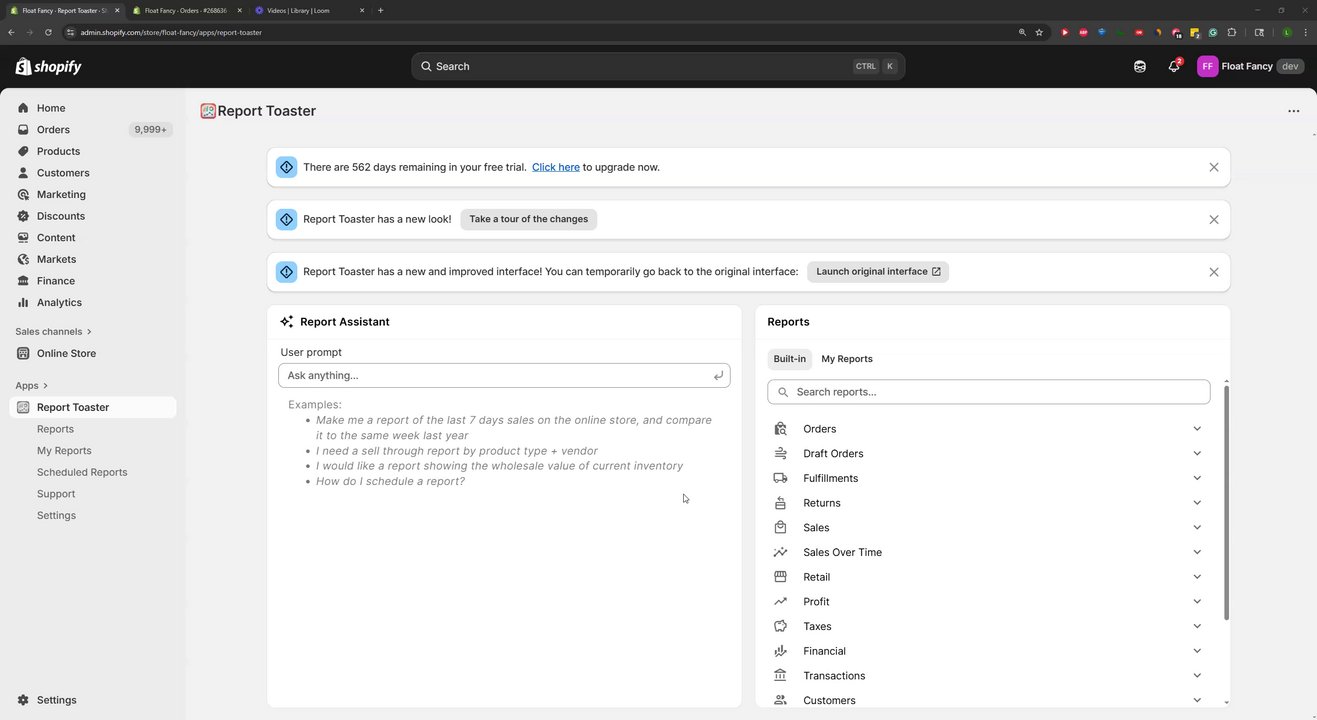The image size is (1317, 720).
Task: Click the Taxes piggy bank icon
Action: [781, 626]
